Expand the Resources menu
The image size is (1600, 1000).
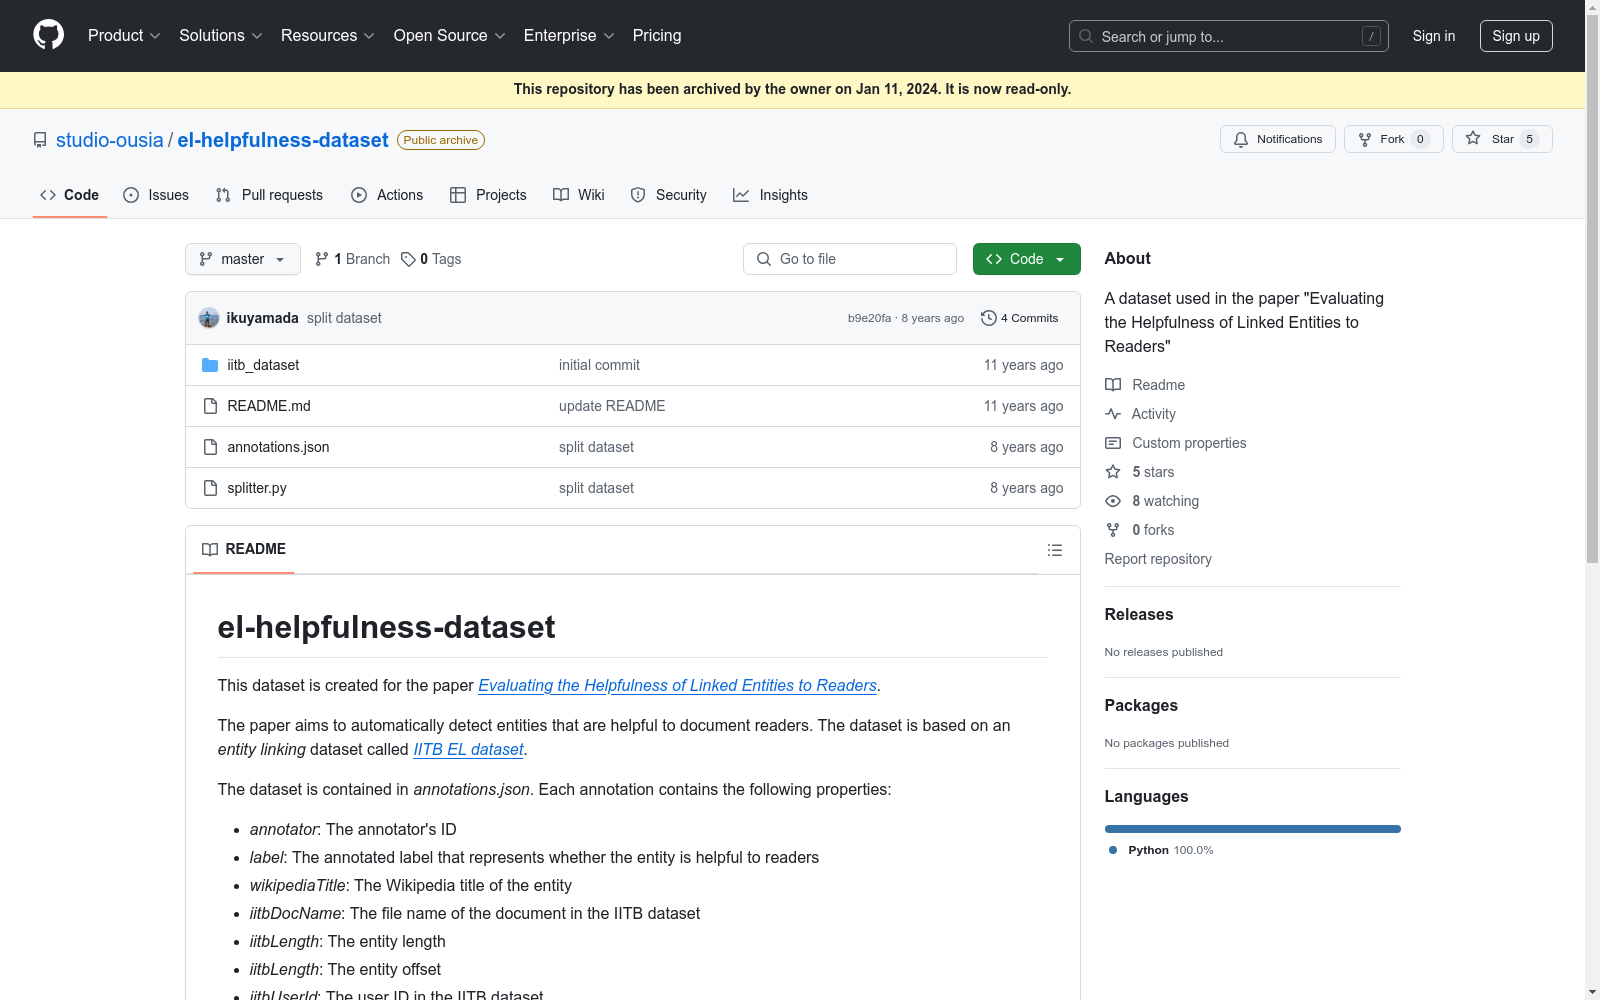point(328,35)
